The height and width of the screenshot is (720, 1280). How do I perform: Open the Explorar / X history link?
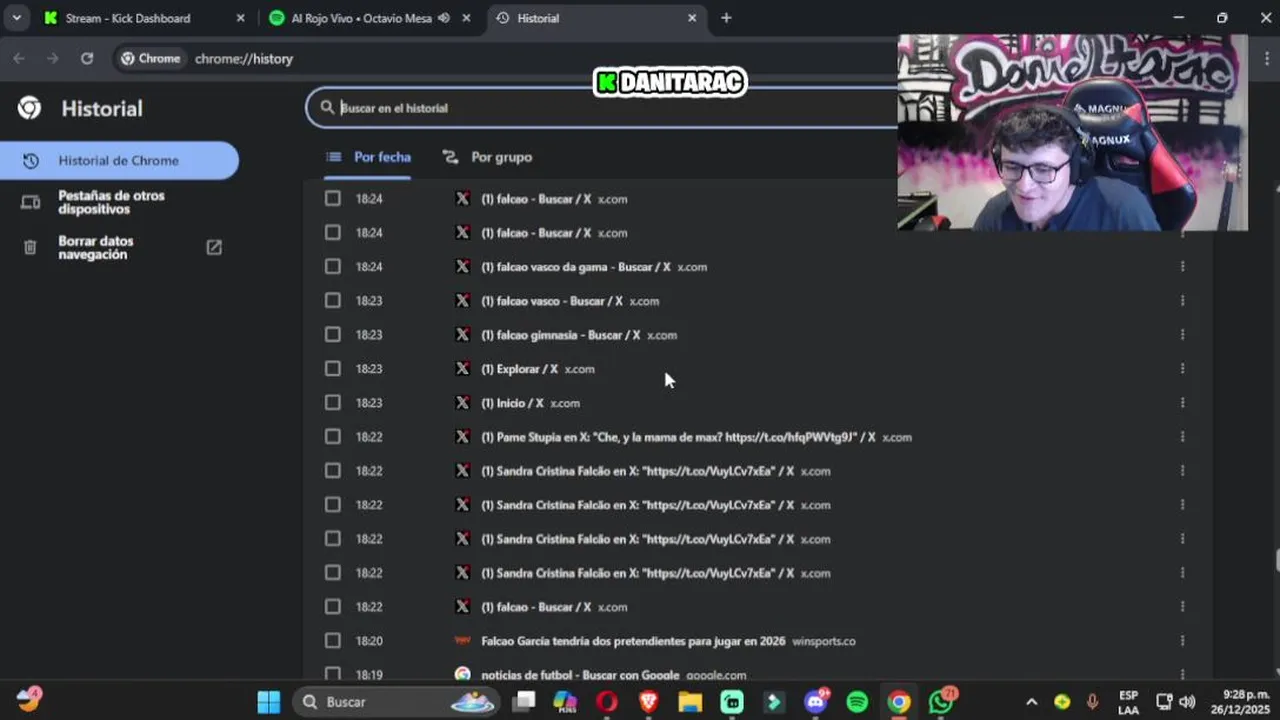(519, 369)
